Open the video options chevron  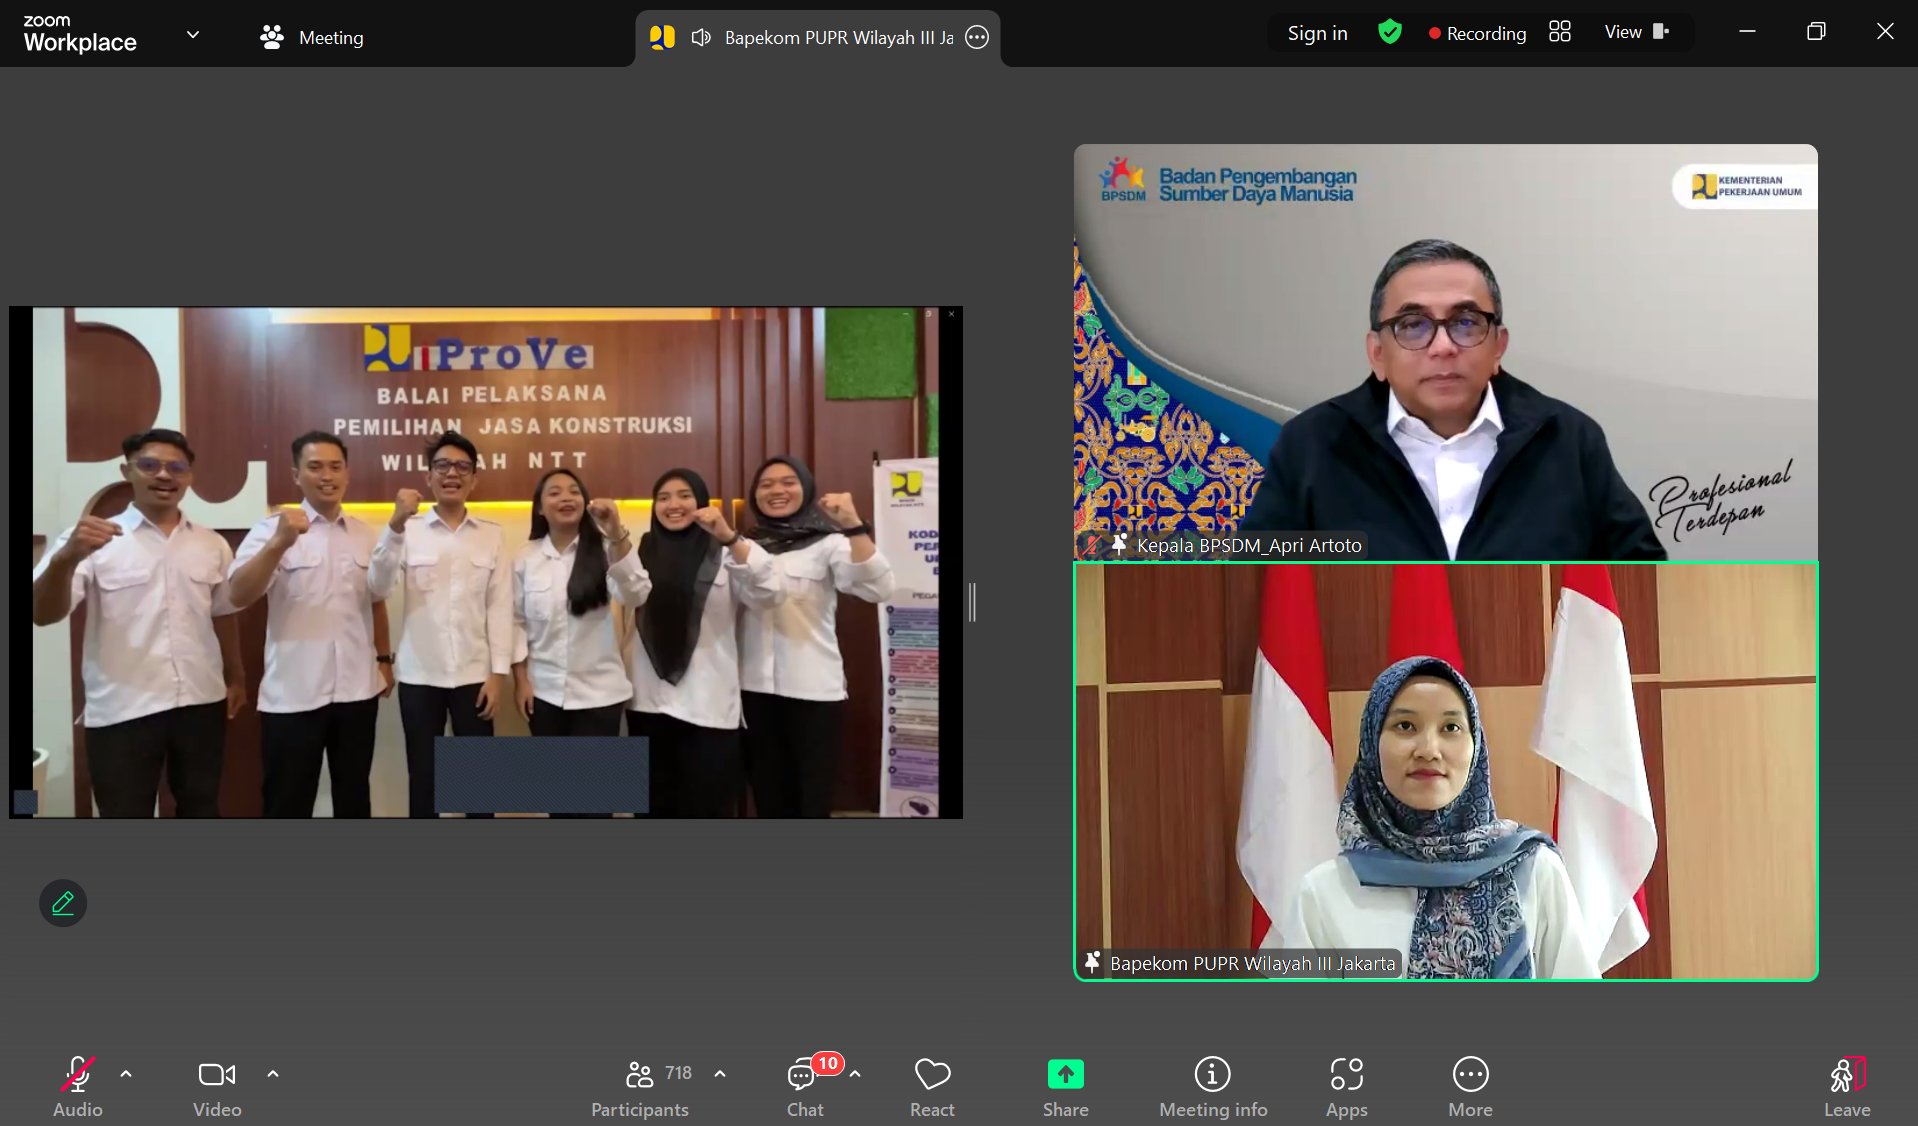pos(273,1074)
